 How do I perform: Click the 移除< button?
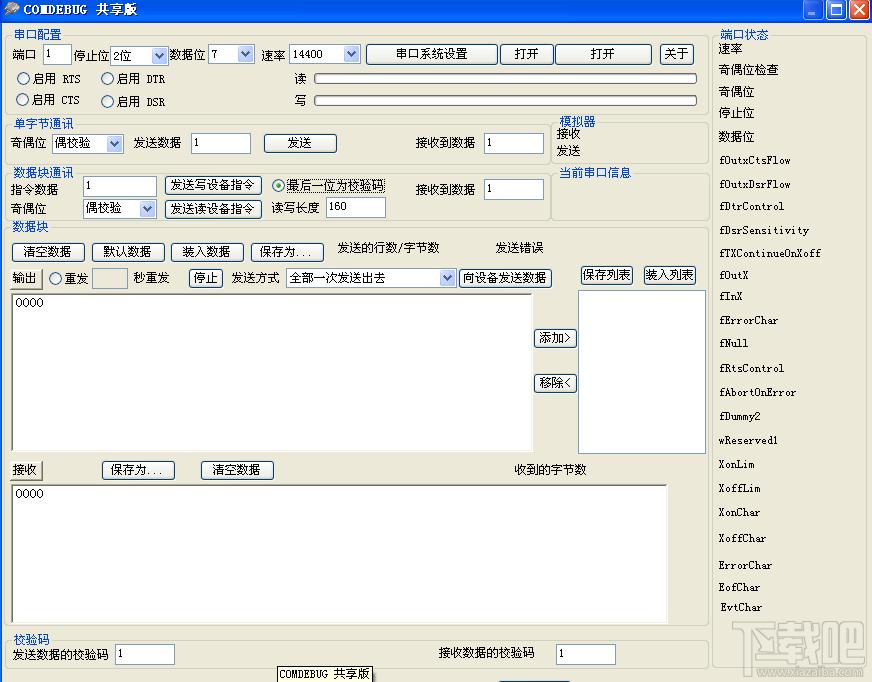[x=555, y=383]
